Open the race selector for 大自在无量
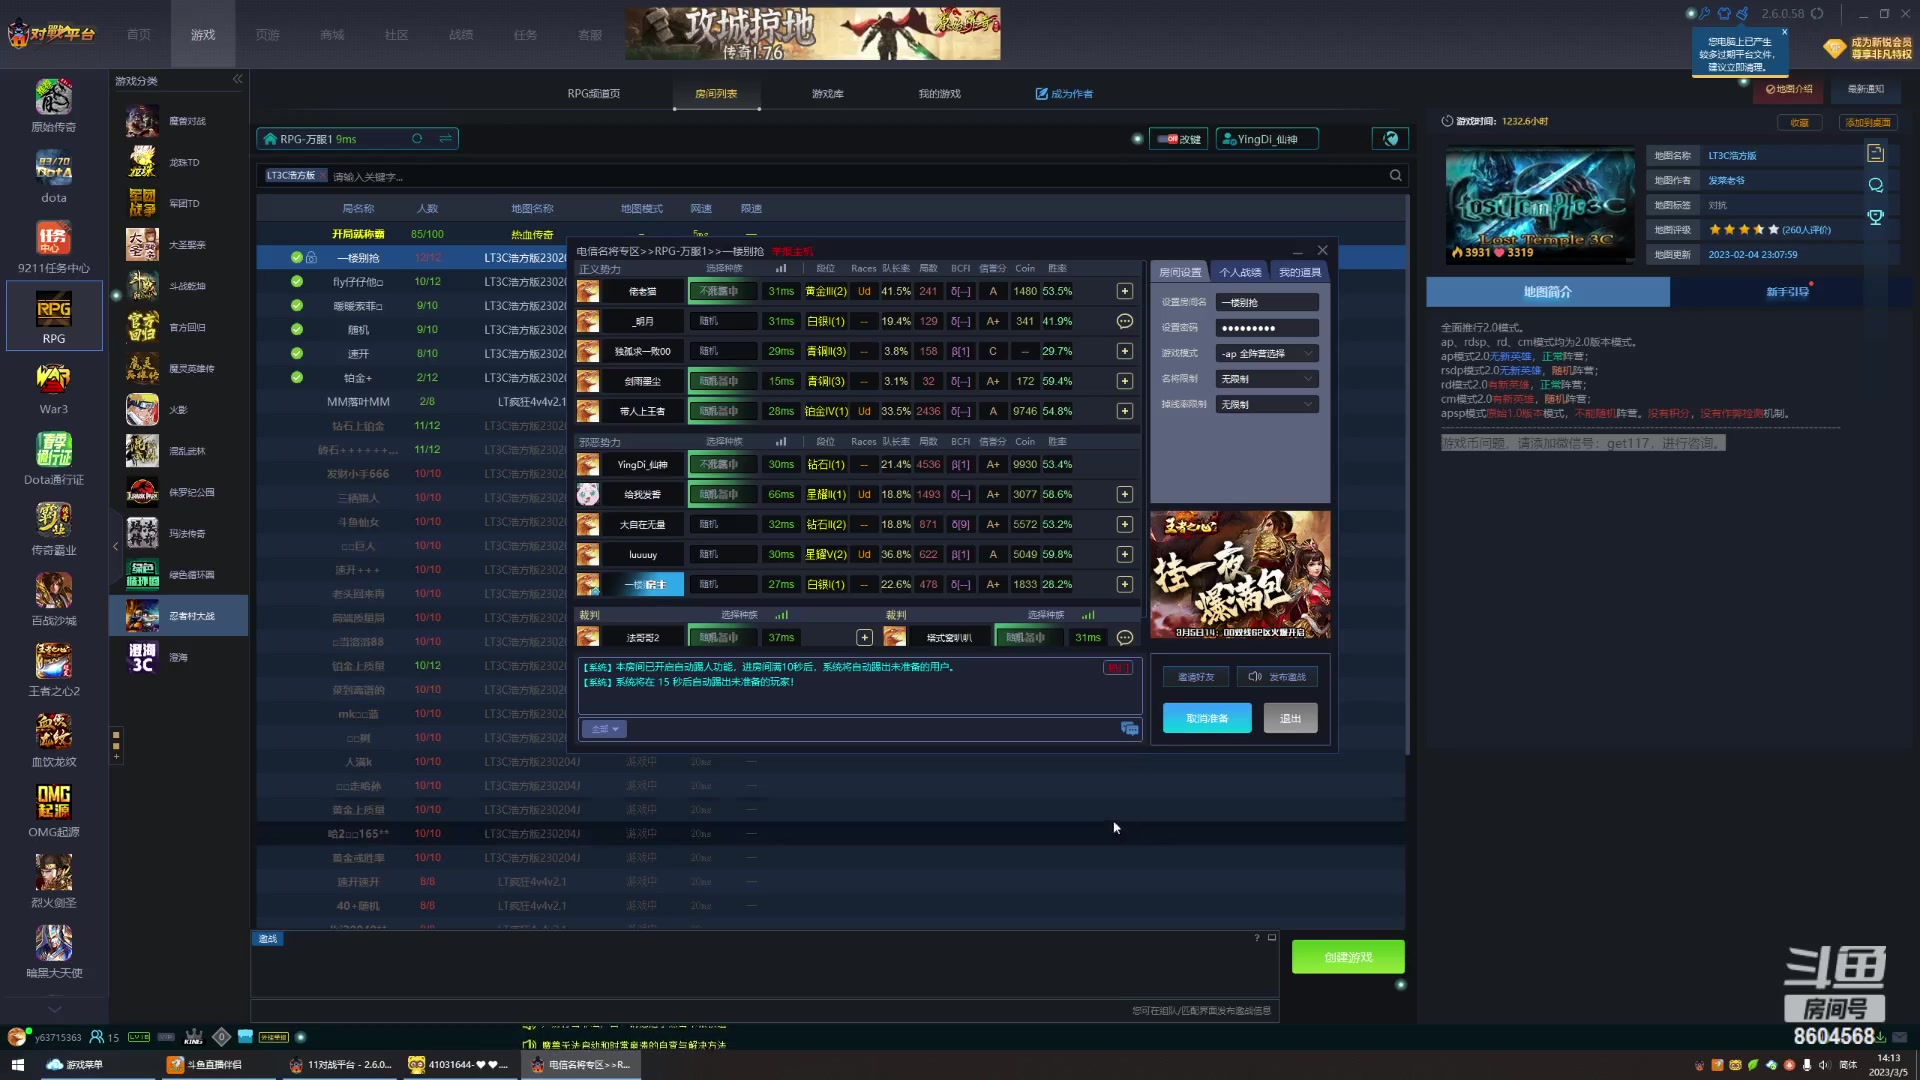 [722, 524]
